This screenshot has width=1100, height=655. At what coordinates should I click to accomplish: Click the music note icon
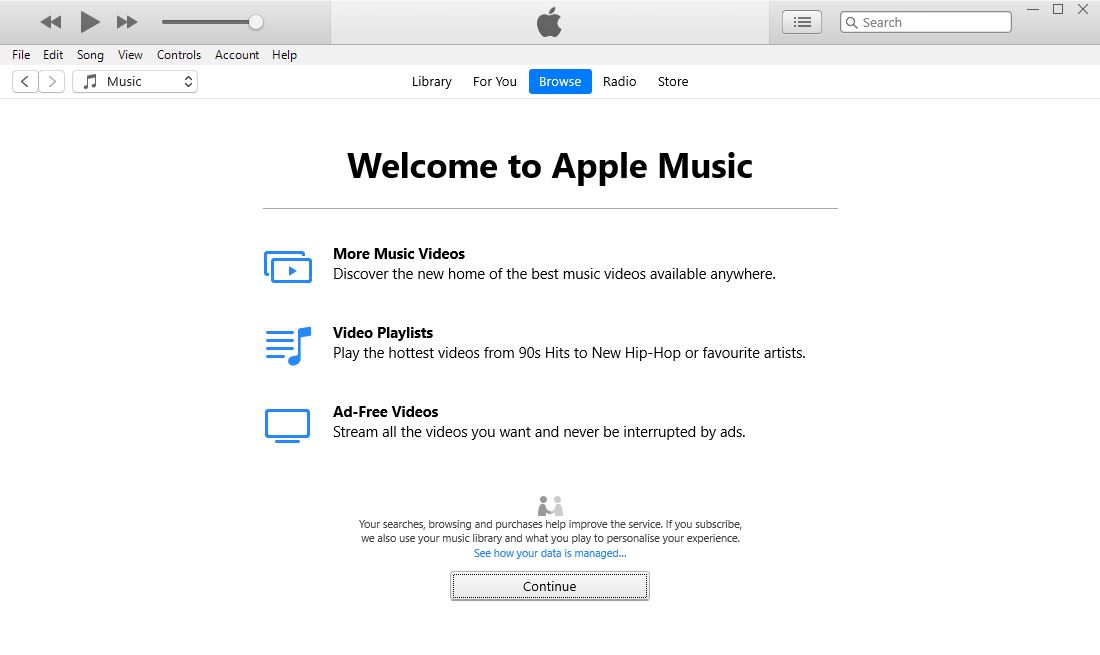(90, 81)
